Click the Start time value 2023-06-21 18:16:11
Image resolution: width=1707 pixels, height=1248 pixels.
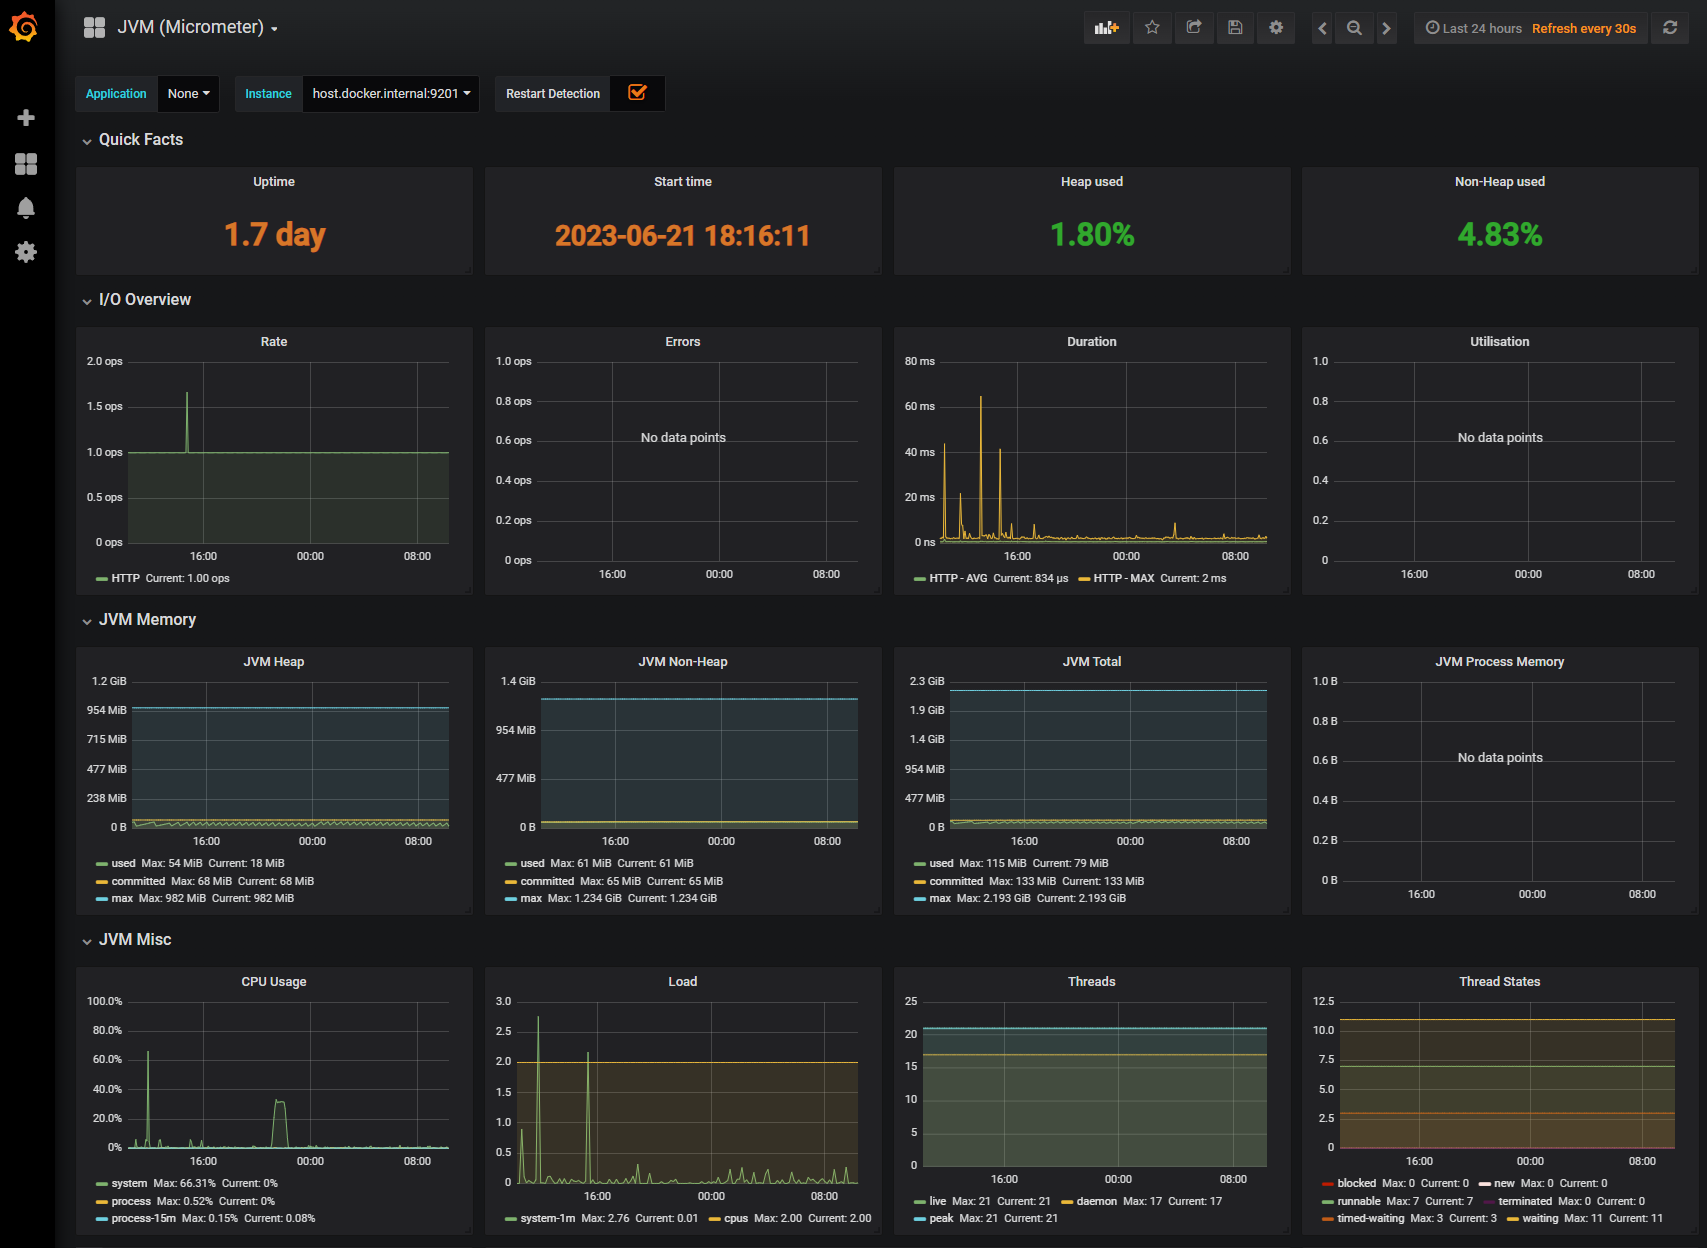(x=682, y=235)
